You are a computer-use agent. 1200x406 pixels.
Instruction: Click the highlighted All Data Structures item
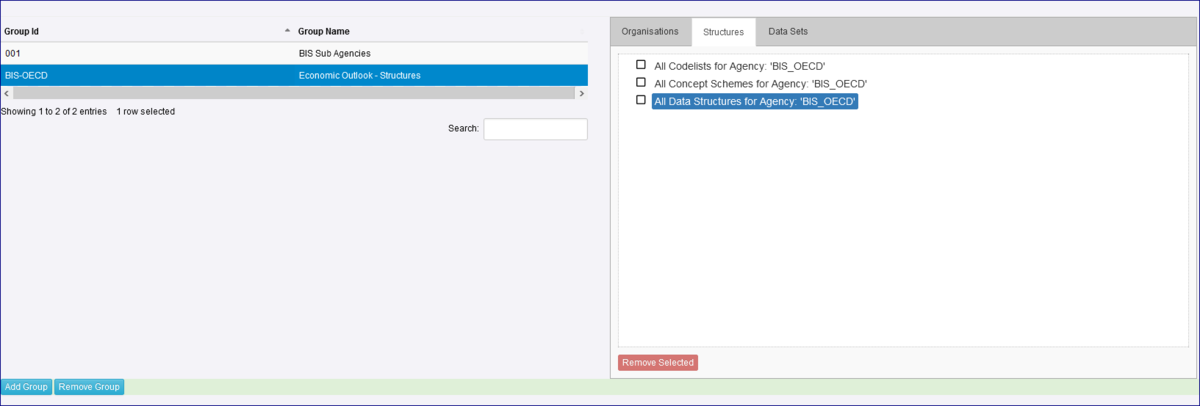(755, 101)
